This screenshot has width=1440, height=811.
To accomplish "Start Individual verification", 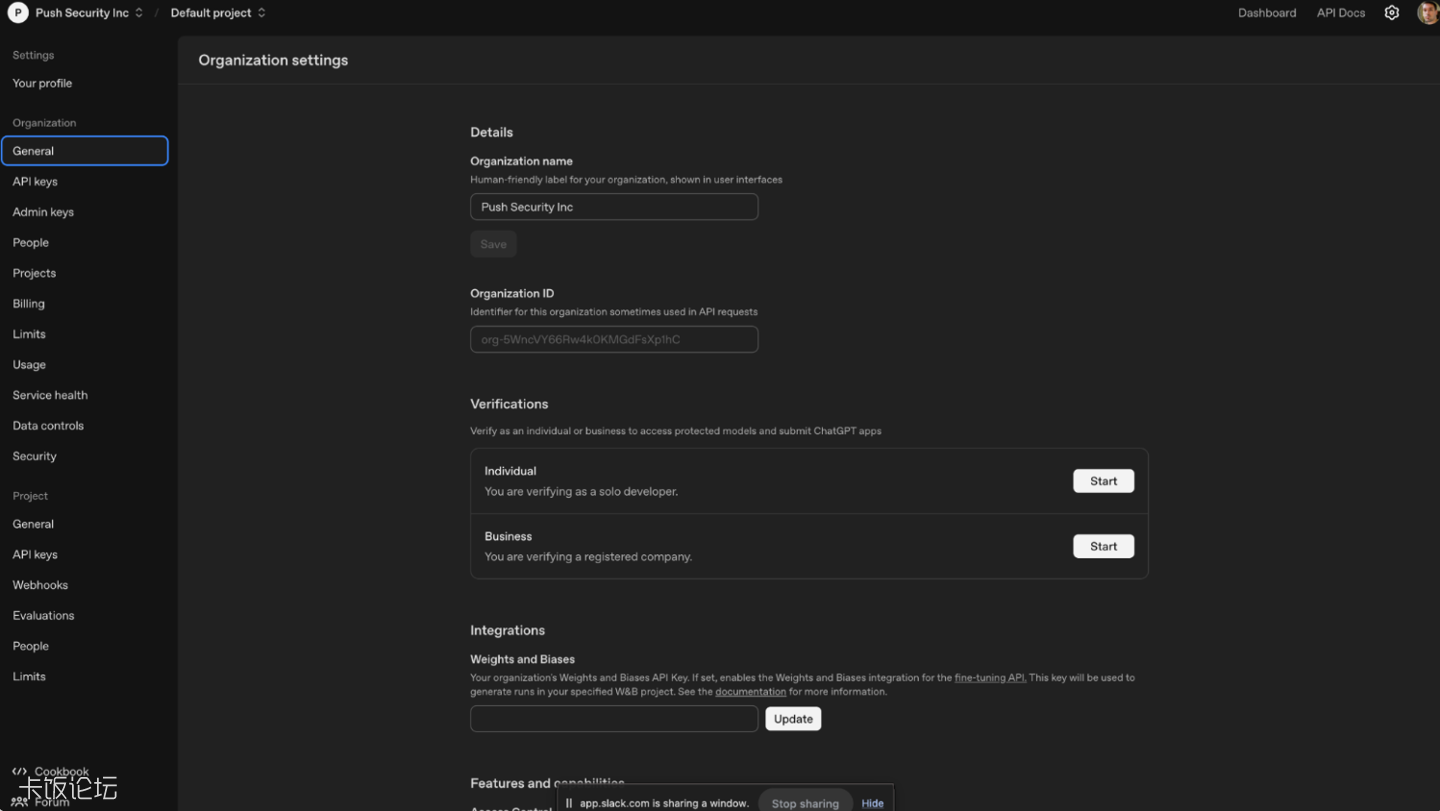I will (x=1103, y=481).
